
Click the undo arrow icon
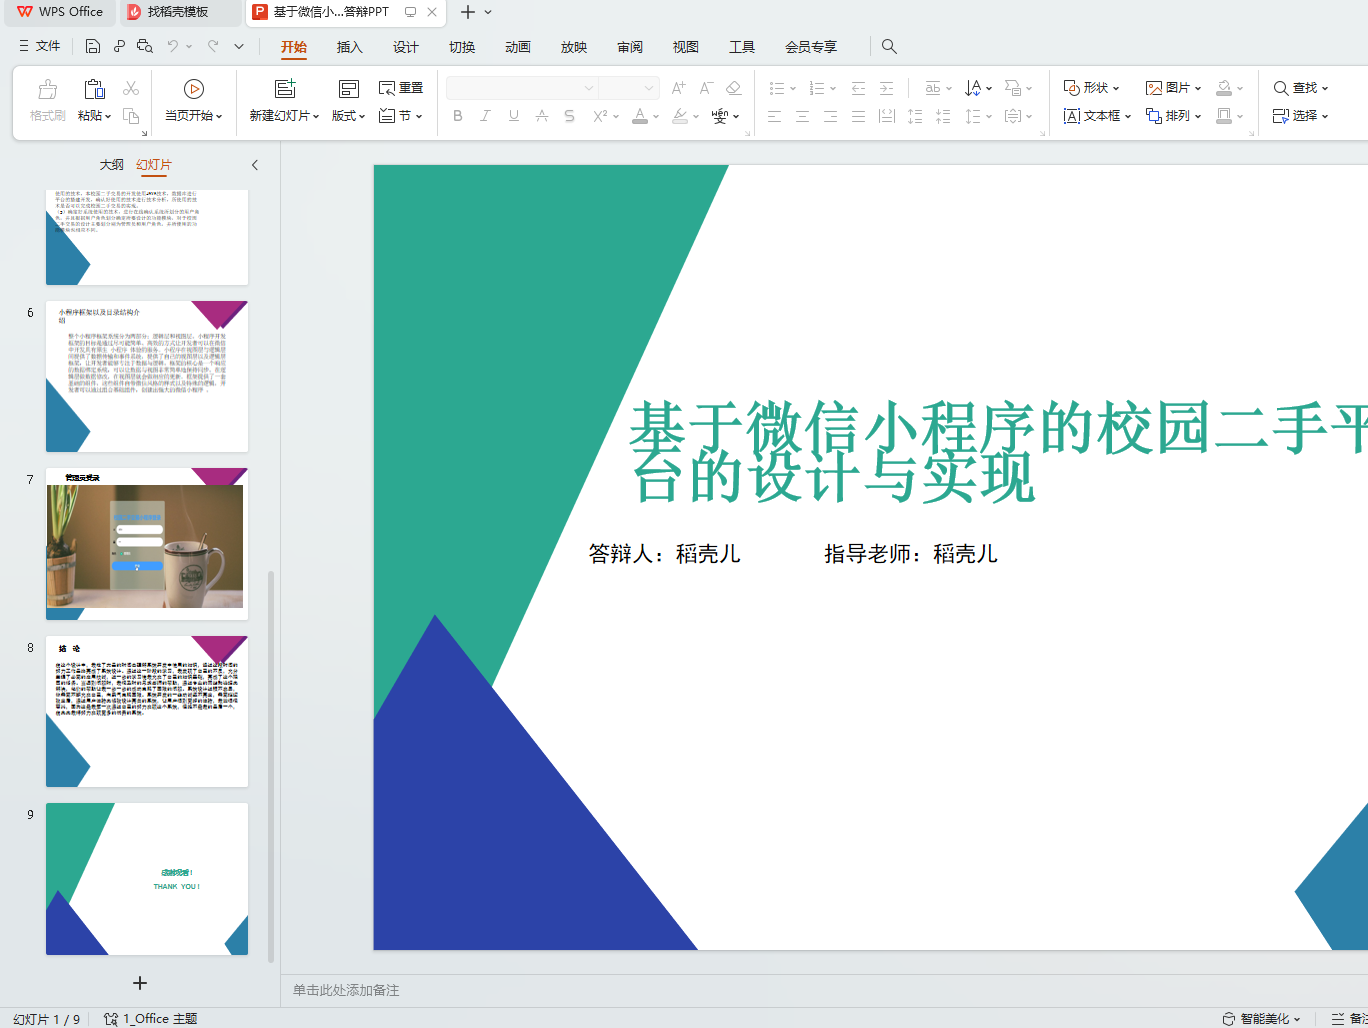tap(173, 46)
